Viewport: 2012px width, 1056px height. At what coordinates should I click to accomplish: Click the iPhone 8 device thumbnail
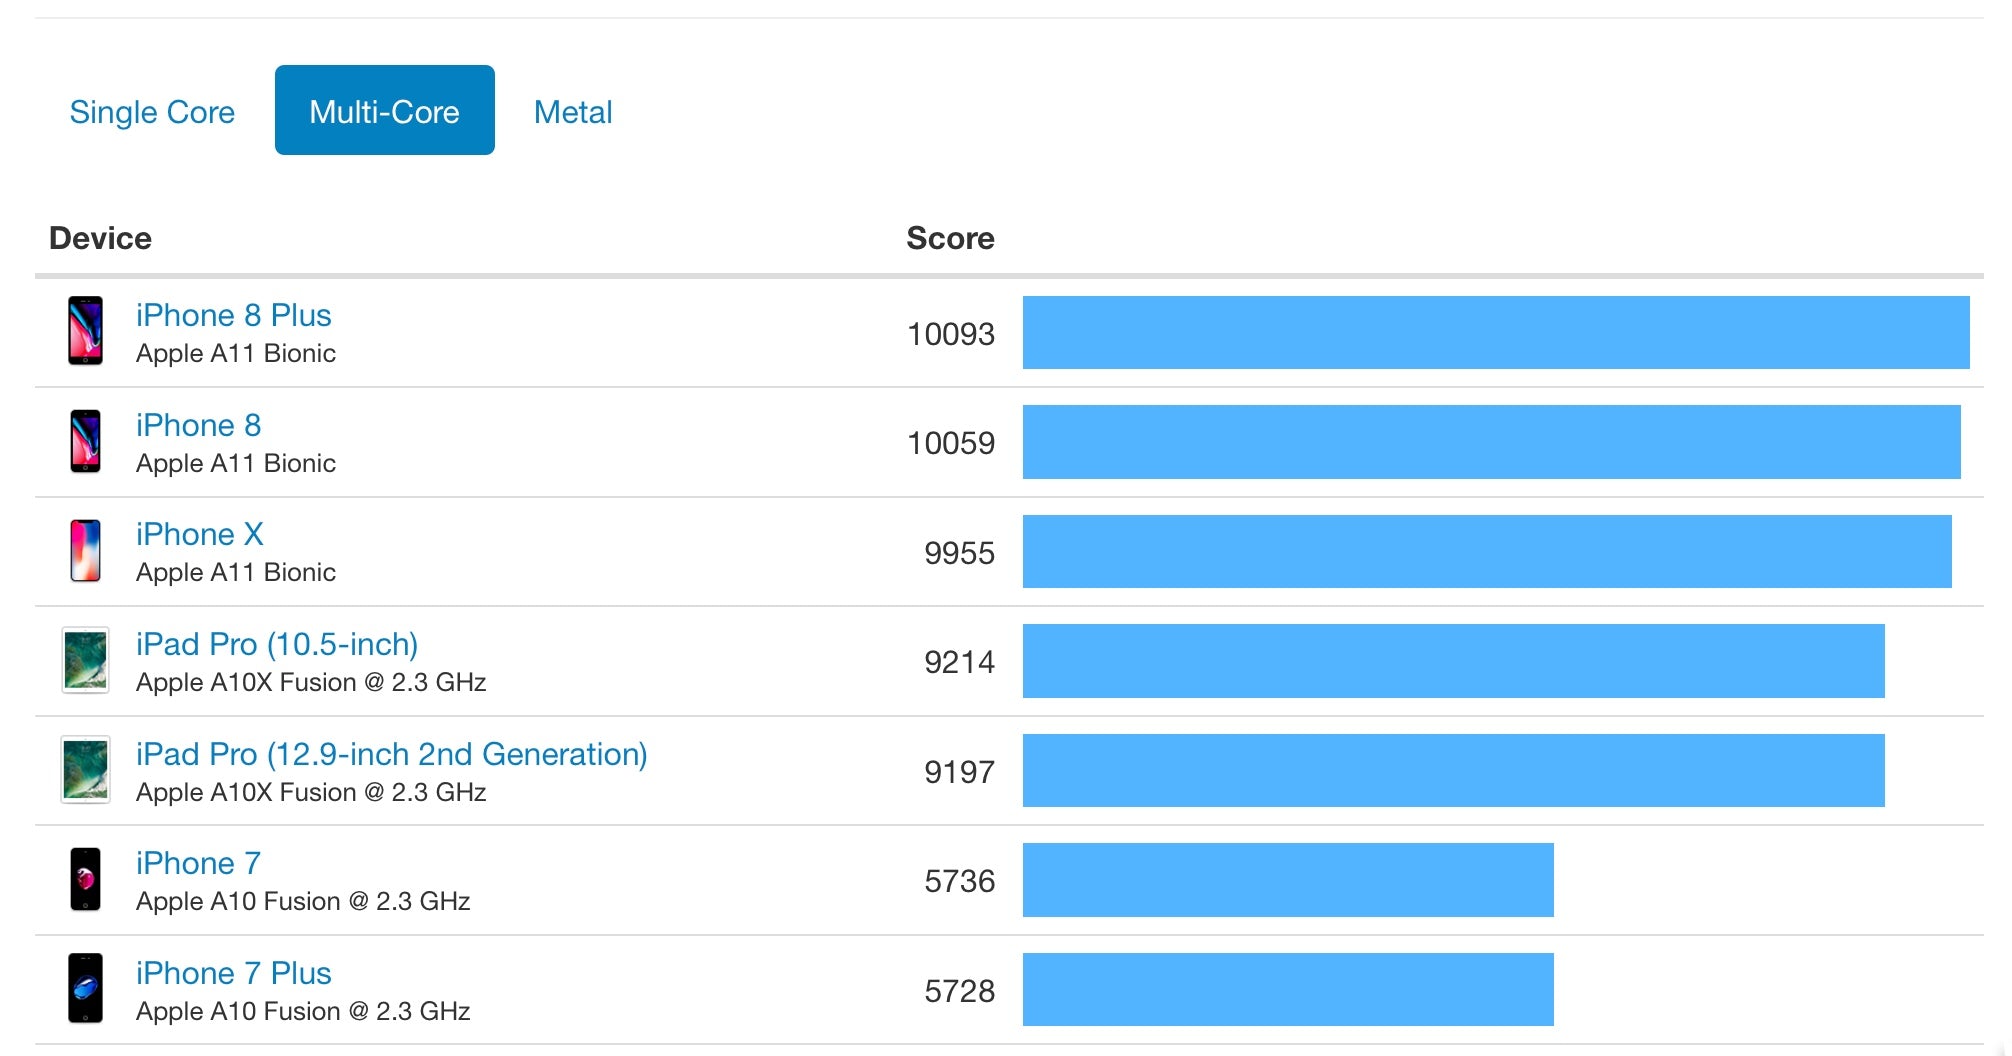[85, 441]
